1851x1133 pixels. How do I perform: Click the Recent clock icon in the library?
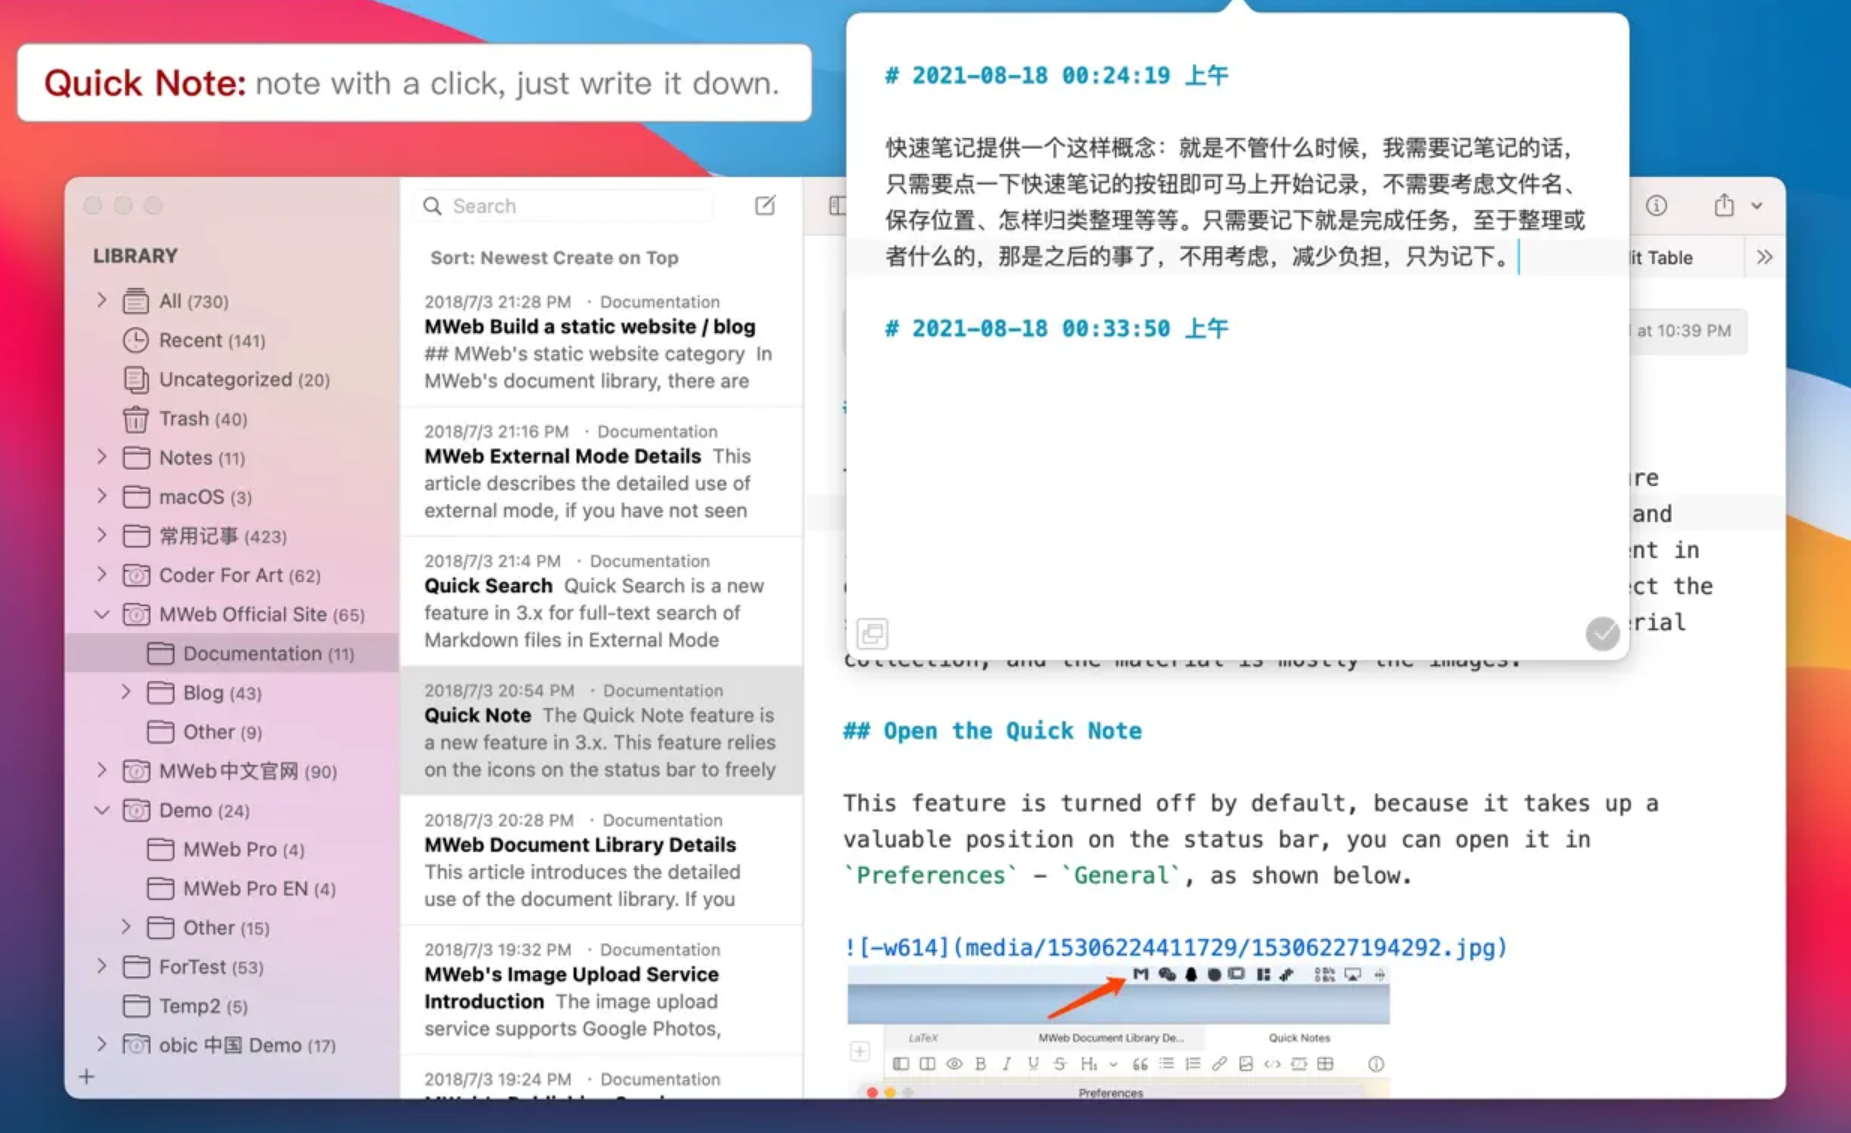coord(136,340)
